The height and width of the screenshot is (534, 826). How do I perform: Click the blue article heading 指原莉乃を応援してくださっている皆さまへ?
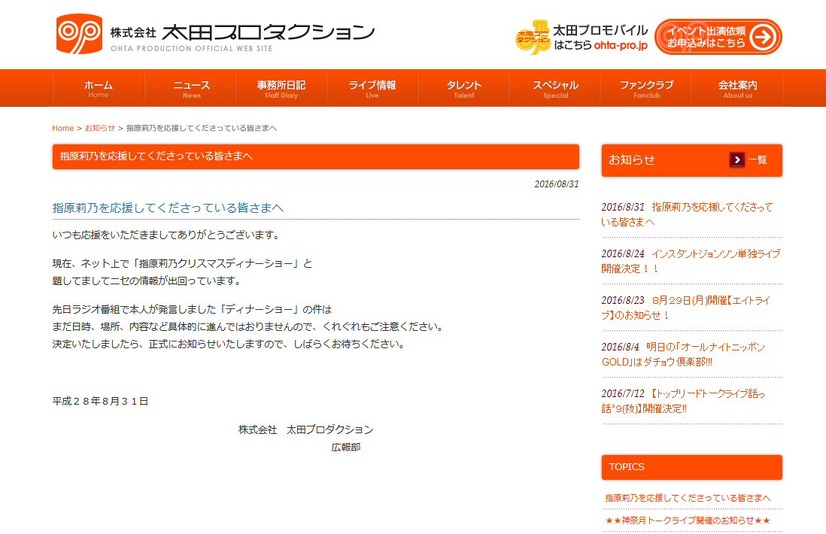(168, 208)
